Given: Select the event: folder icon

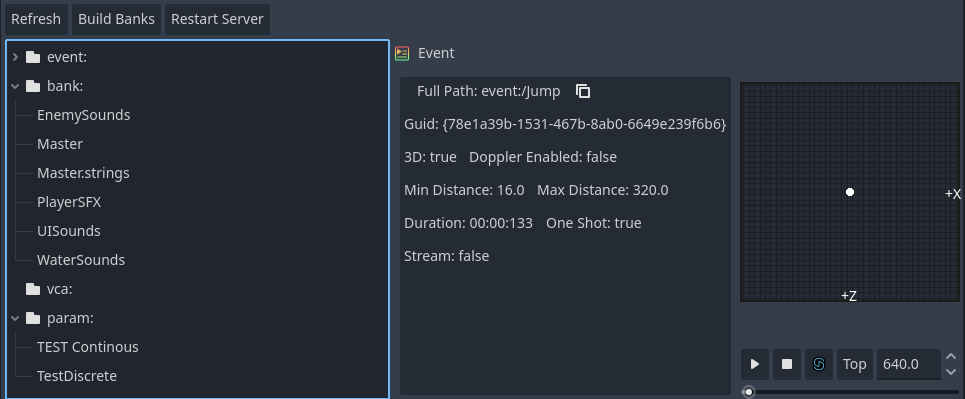Looking at the screenshot, I should coord(33,57).
